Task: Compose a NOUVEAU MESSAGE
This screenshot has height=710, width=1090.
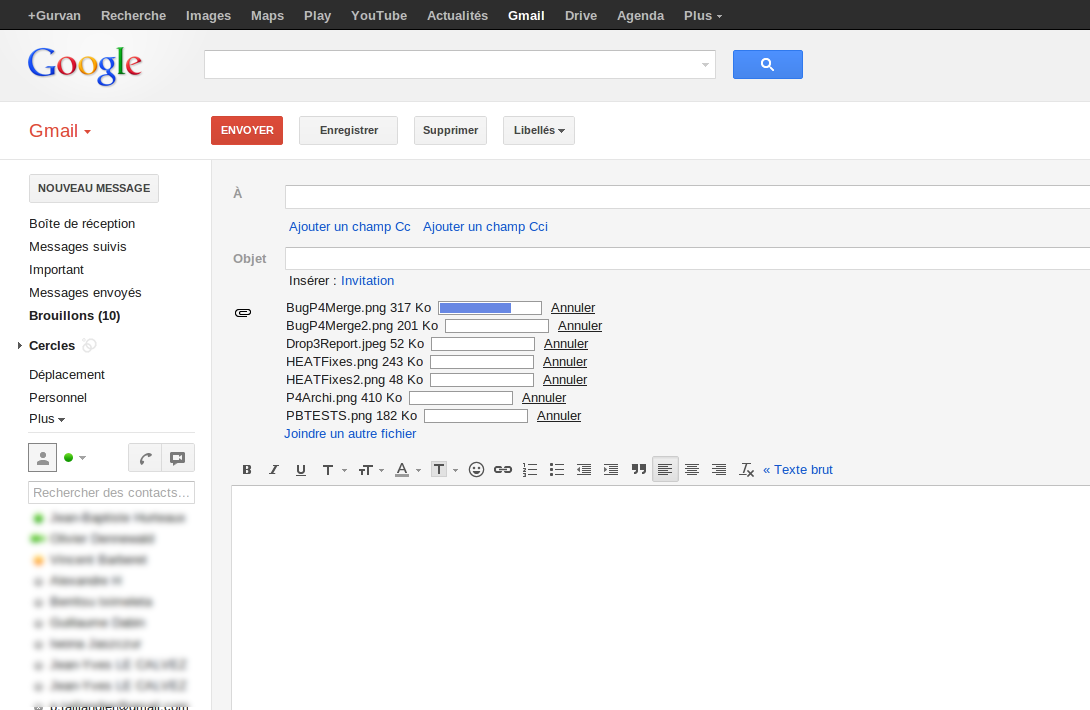Action: point(94,188)
